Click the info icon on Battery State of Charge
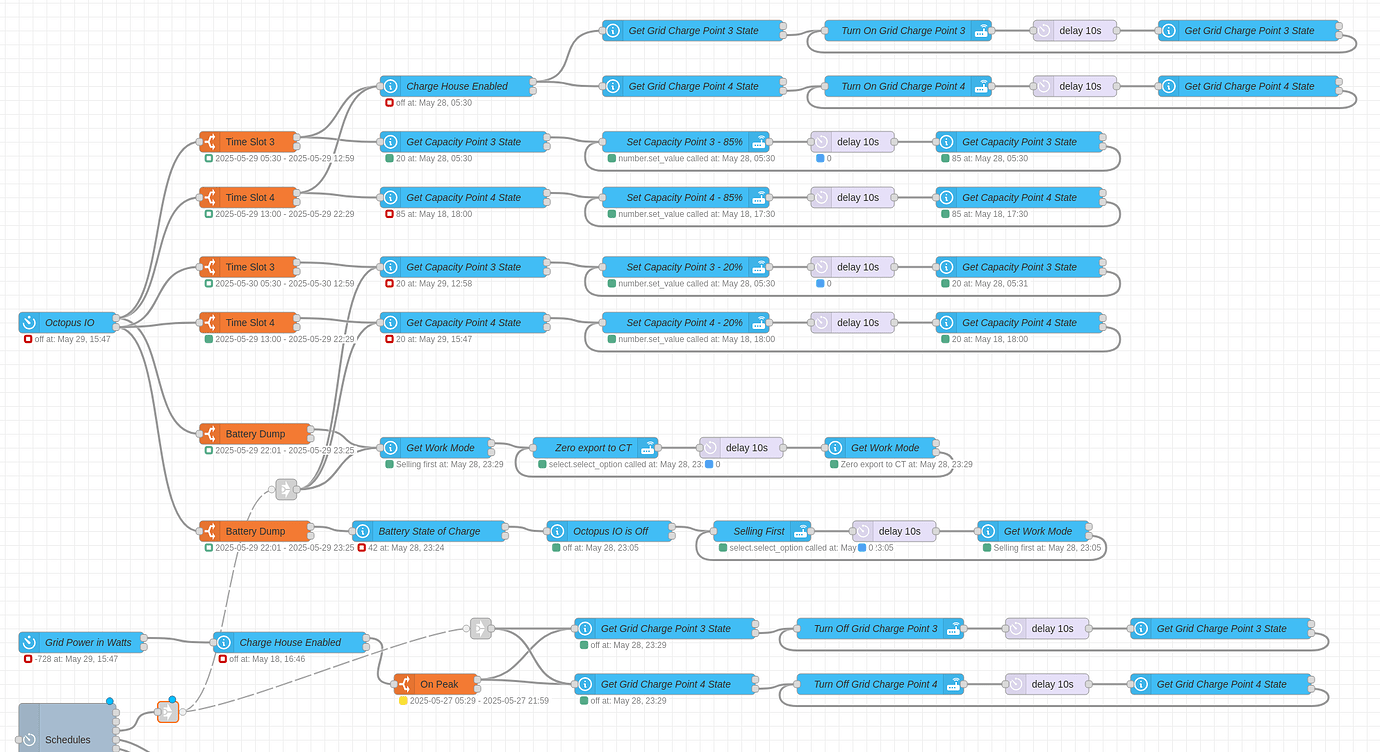 coord(362,531)
